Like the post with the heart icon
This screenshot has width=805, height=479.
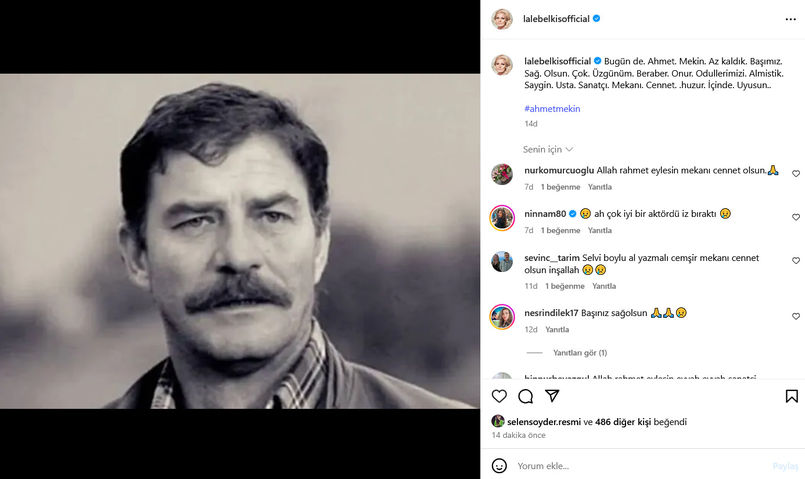point(499,396)
